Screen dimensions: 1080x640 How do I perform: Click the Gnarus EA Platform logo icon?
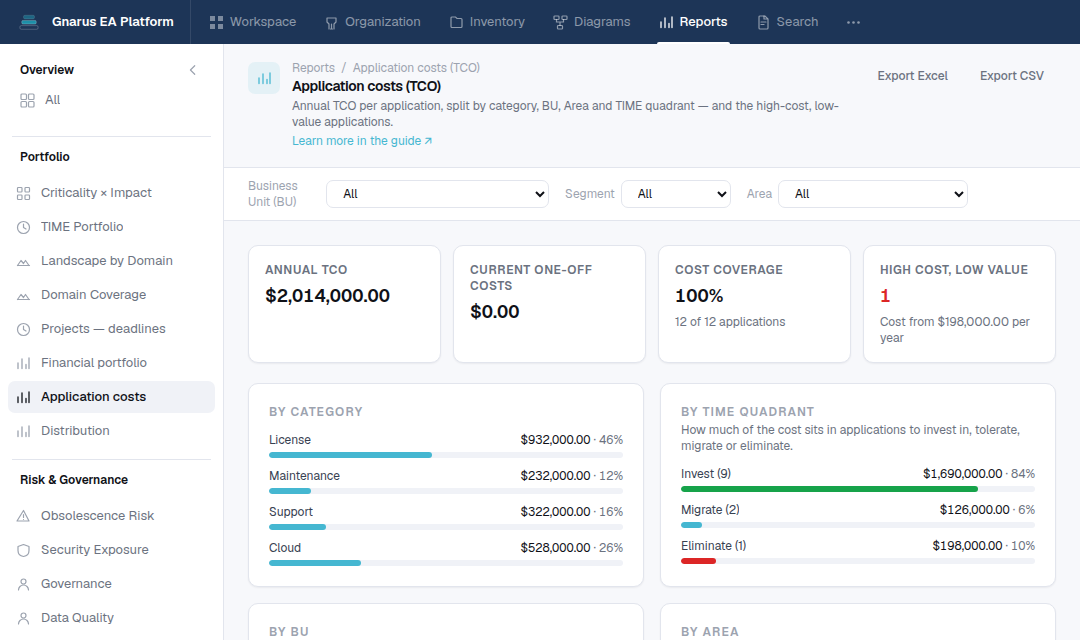pos(29,22)
